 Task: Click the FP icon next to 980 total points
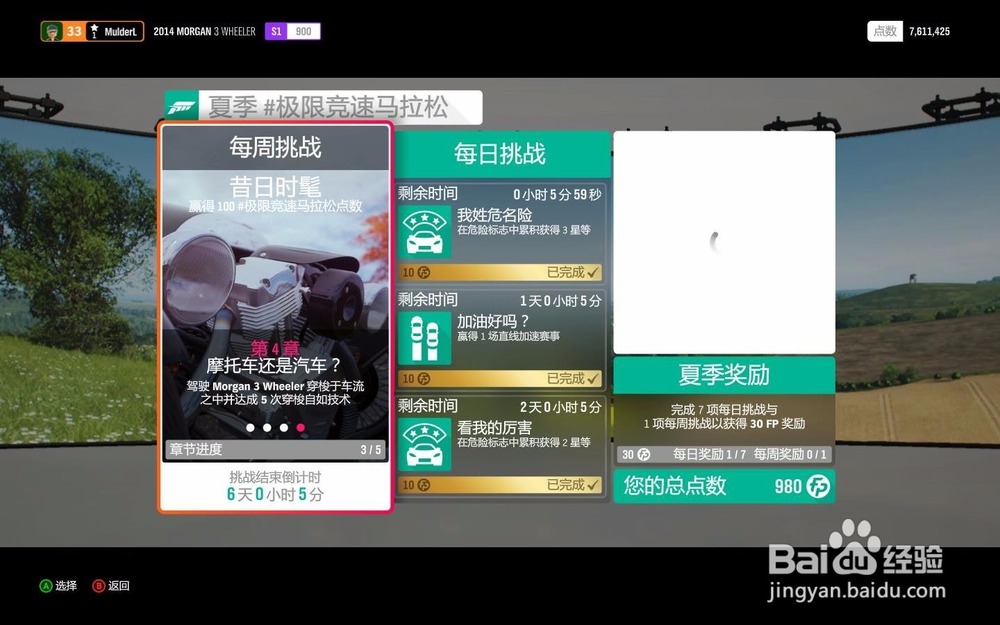pyautogui.click(x=818, y=486)
